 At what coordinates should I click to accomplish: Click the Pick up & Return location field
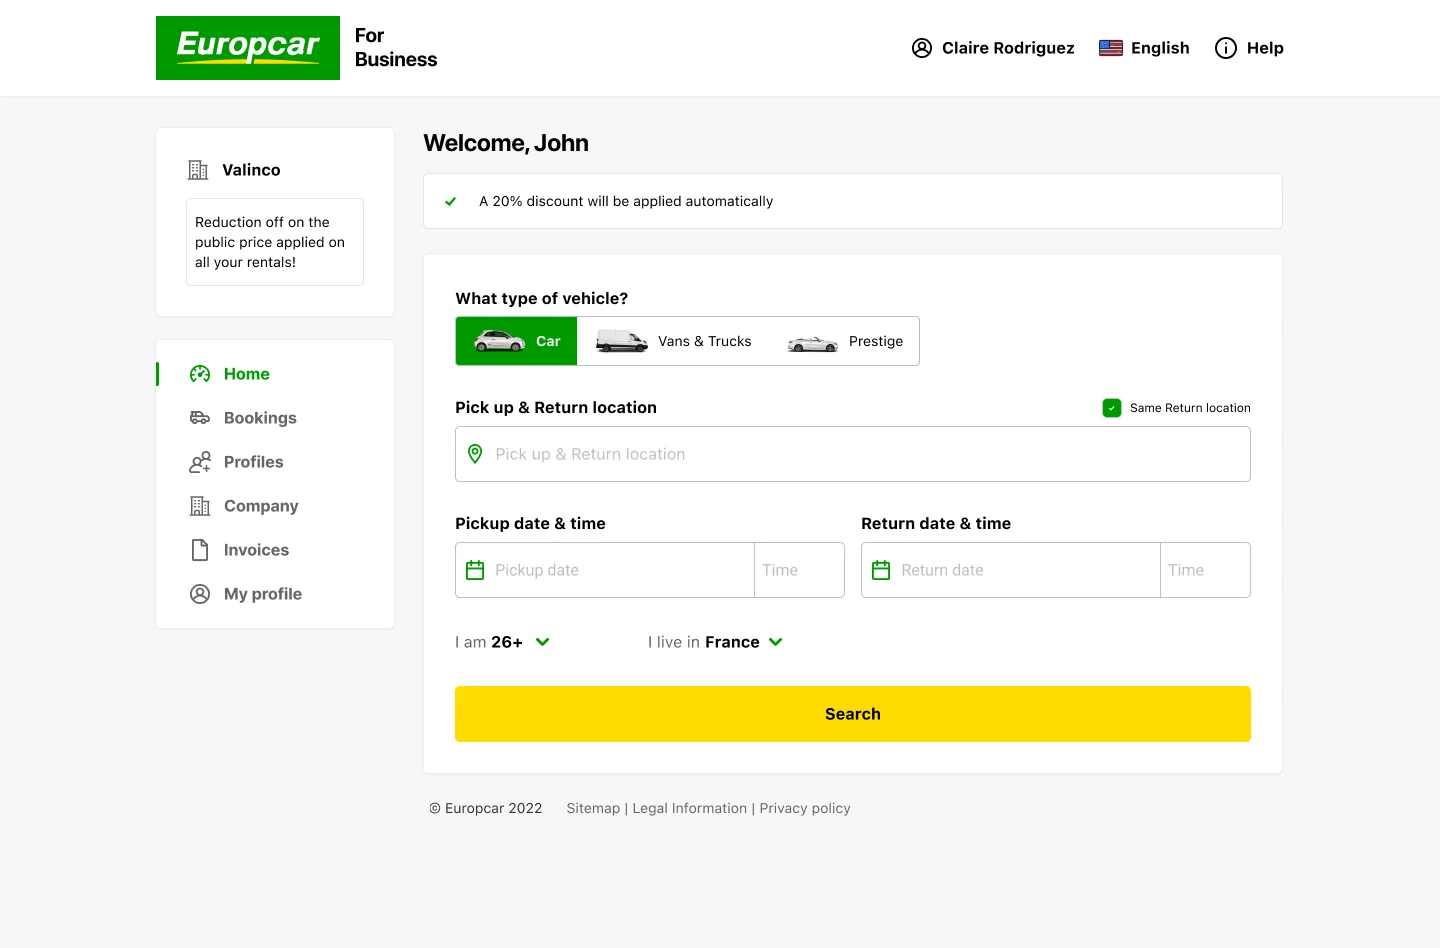point(853,454)
